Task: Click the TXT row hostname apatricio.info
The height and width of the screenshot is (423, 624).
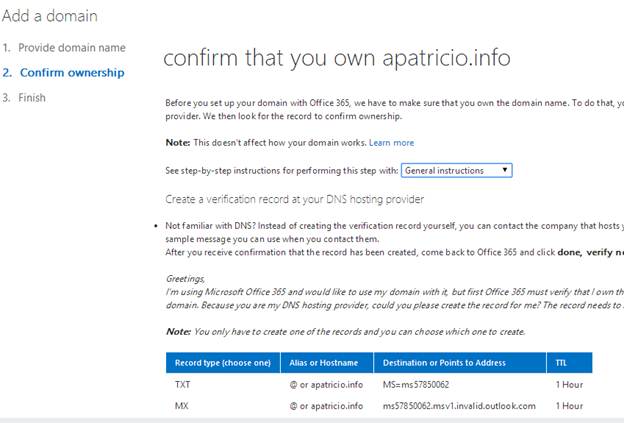Action: click(x=326, y=384)
